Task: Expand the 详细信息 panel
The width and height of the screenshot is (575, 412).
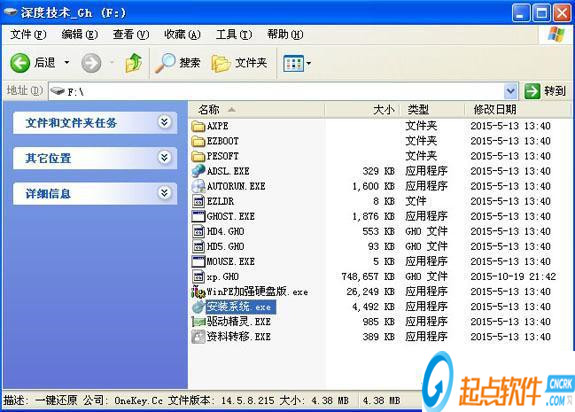Action: (x=165, y=193)
